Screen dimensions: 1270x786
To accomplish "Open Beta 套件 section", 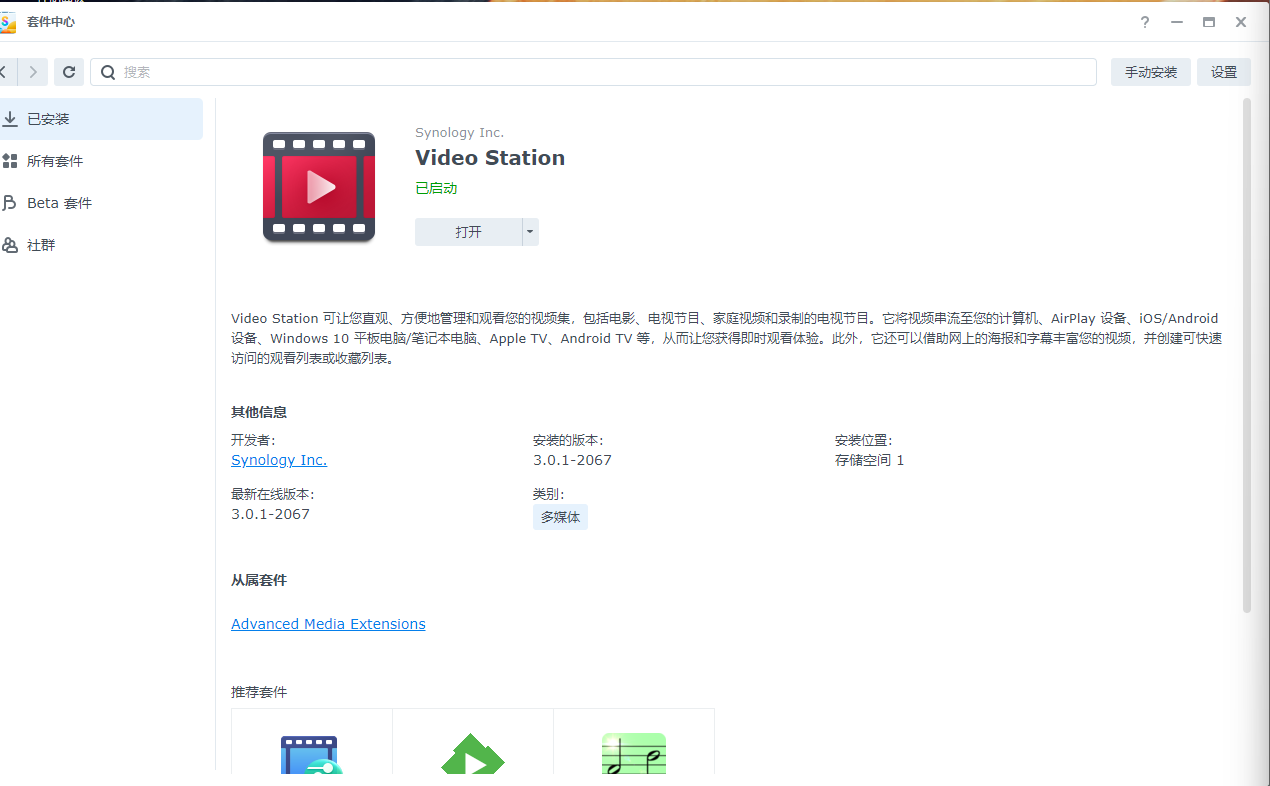I will (x=101, y=203).
